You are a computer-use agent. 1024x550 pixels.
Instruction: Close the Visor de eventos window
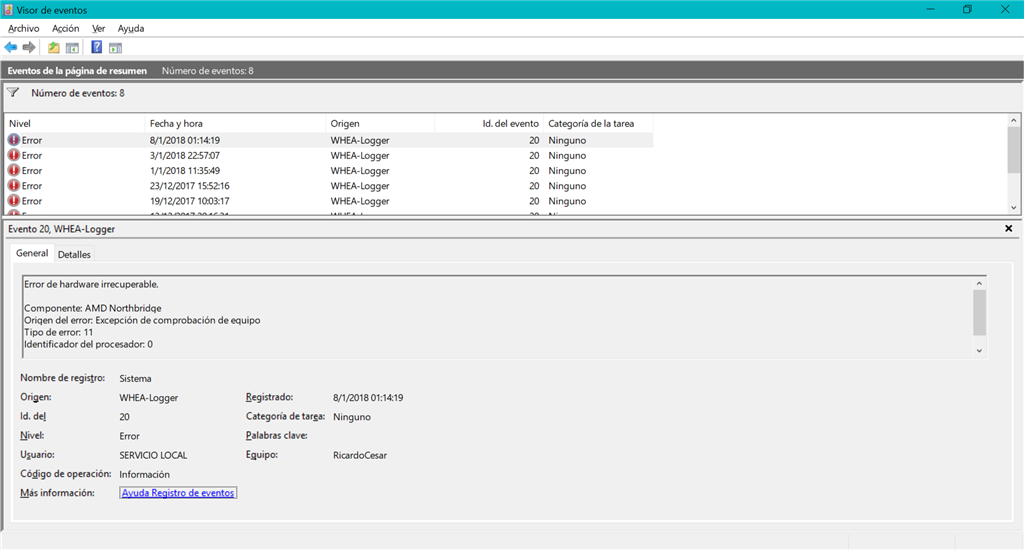[1005, 9]
